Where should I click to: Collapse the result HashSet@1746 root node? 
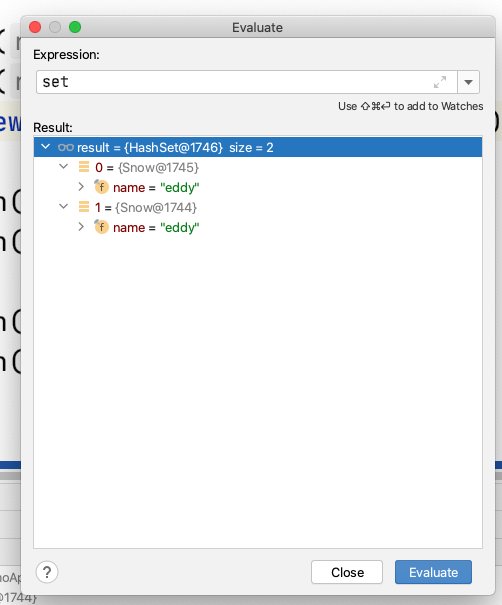46,147
